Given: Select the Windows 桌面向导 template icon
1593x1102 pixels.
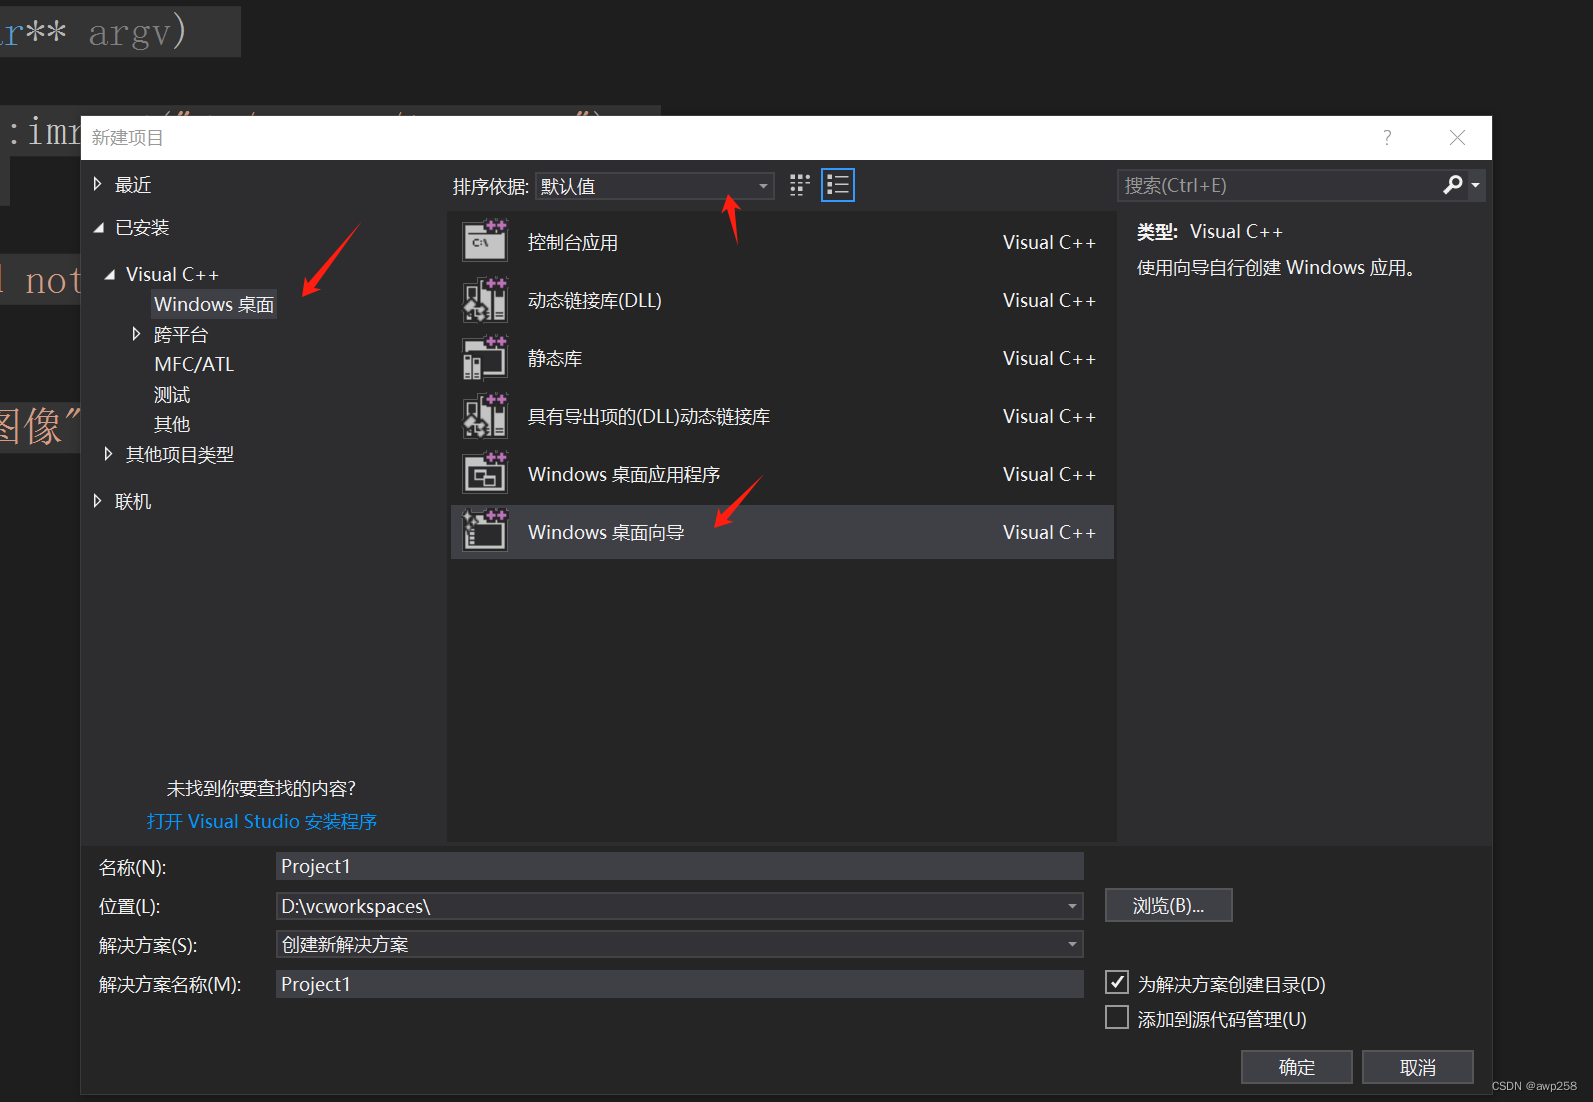Looking at the screenshot, I should tap(485, 531).
